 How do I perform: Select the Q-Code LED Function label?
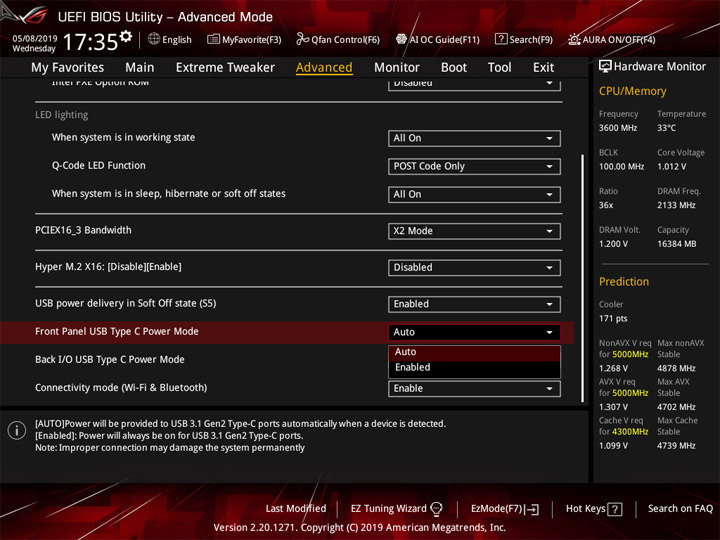point(98,166)
